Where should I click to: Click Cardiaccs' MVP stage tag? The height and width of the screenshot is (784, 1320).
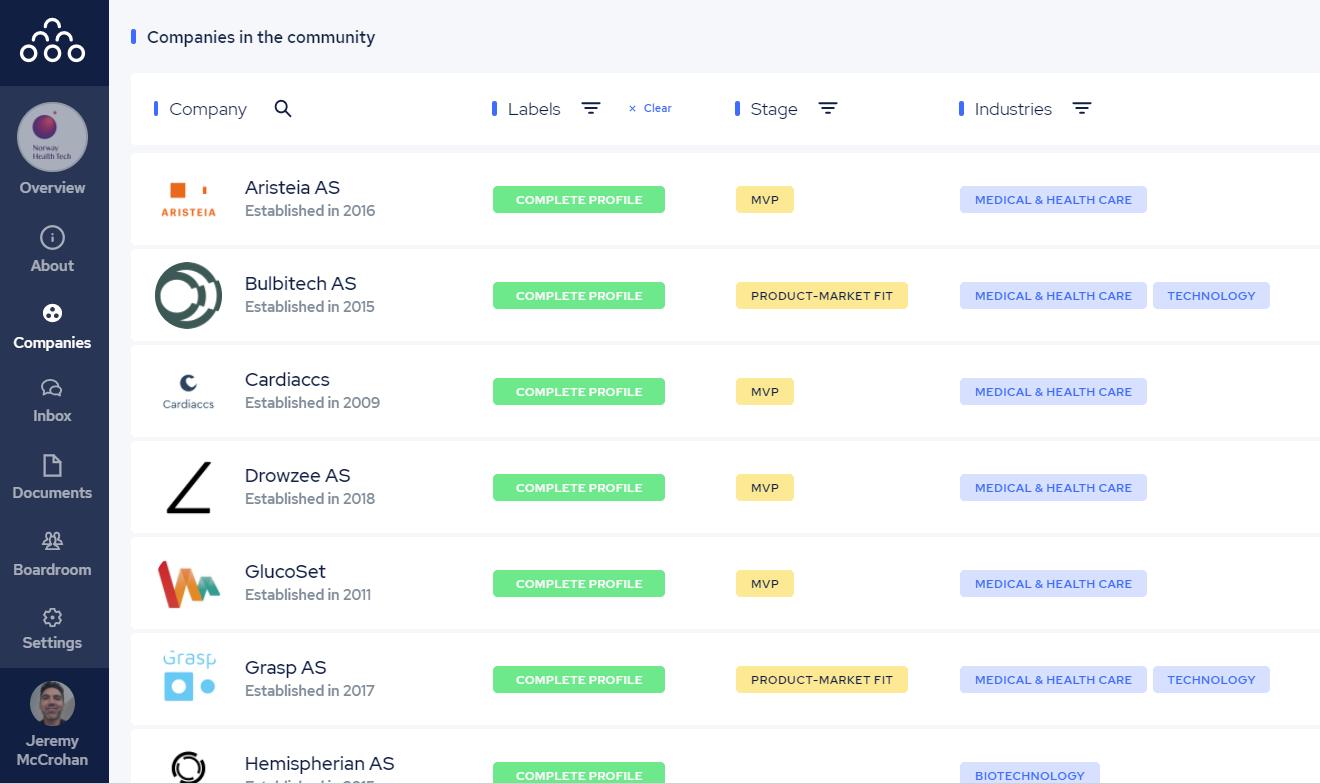tap(765, 392)
